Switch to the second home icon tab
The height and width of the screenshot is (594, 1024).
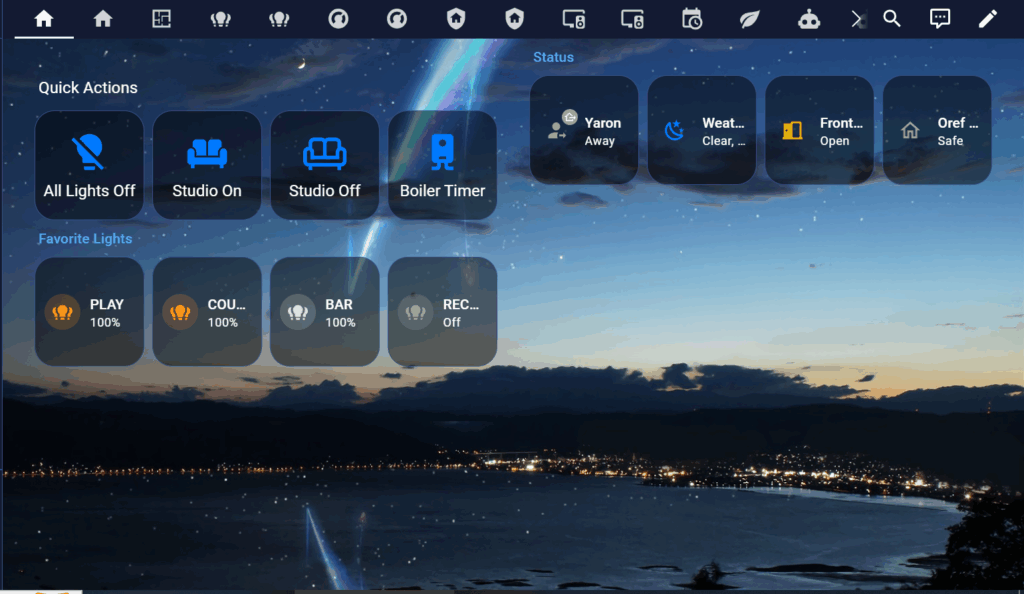(x=103, y=19)
